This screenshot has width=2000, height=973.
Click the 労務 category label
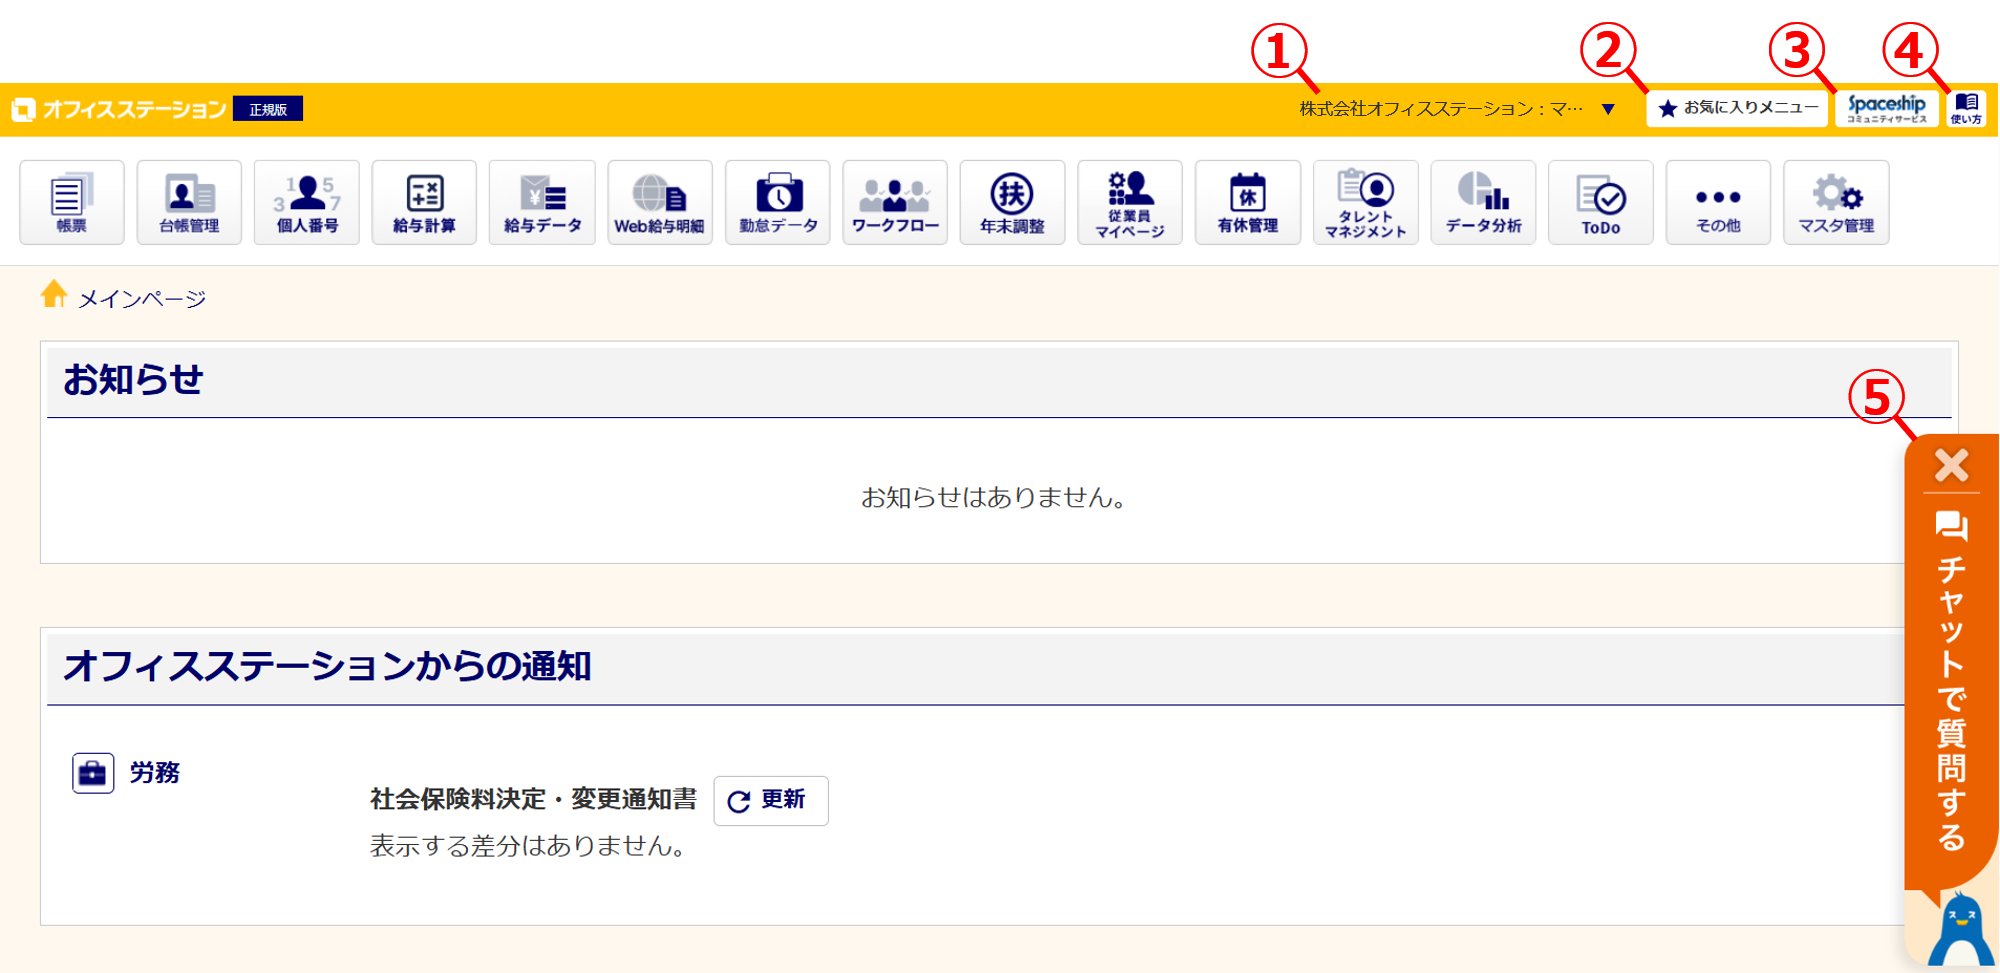(x=155, y=773)
